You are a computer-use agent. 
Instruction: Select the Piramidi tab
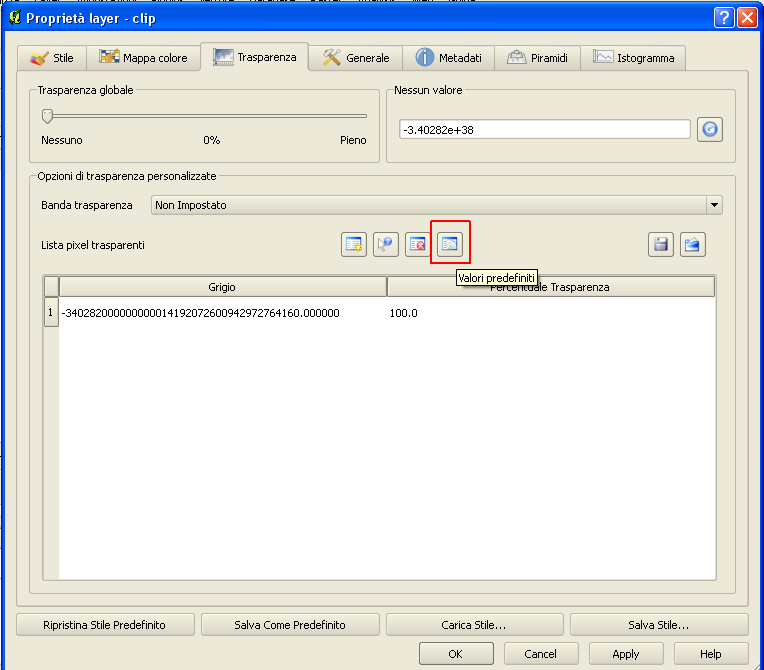(x=538, y=58)
